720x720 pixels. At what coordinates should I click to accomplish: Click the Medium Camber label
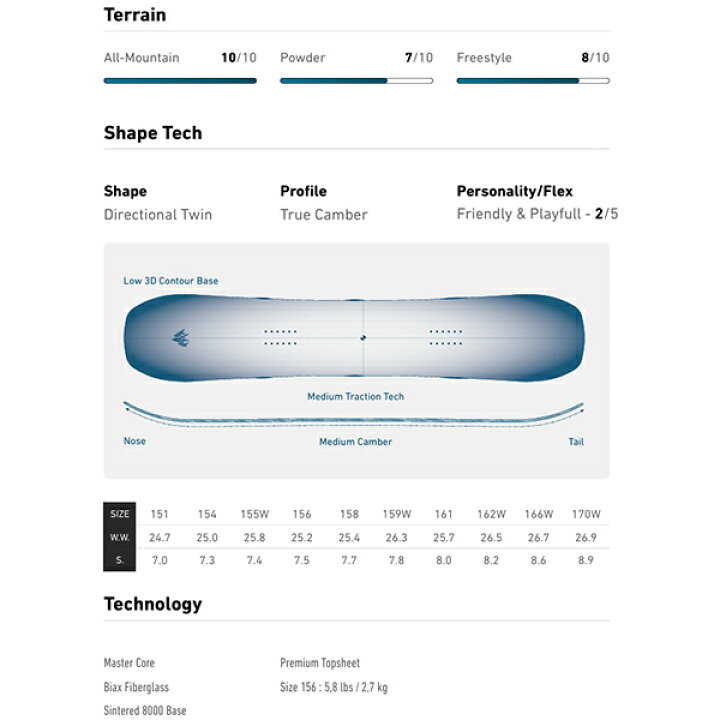pyautogui.click(x=356, y=442)
